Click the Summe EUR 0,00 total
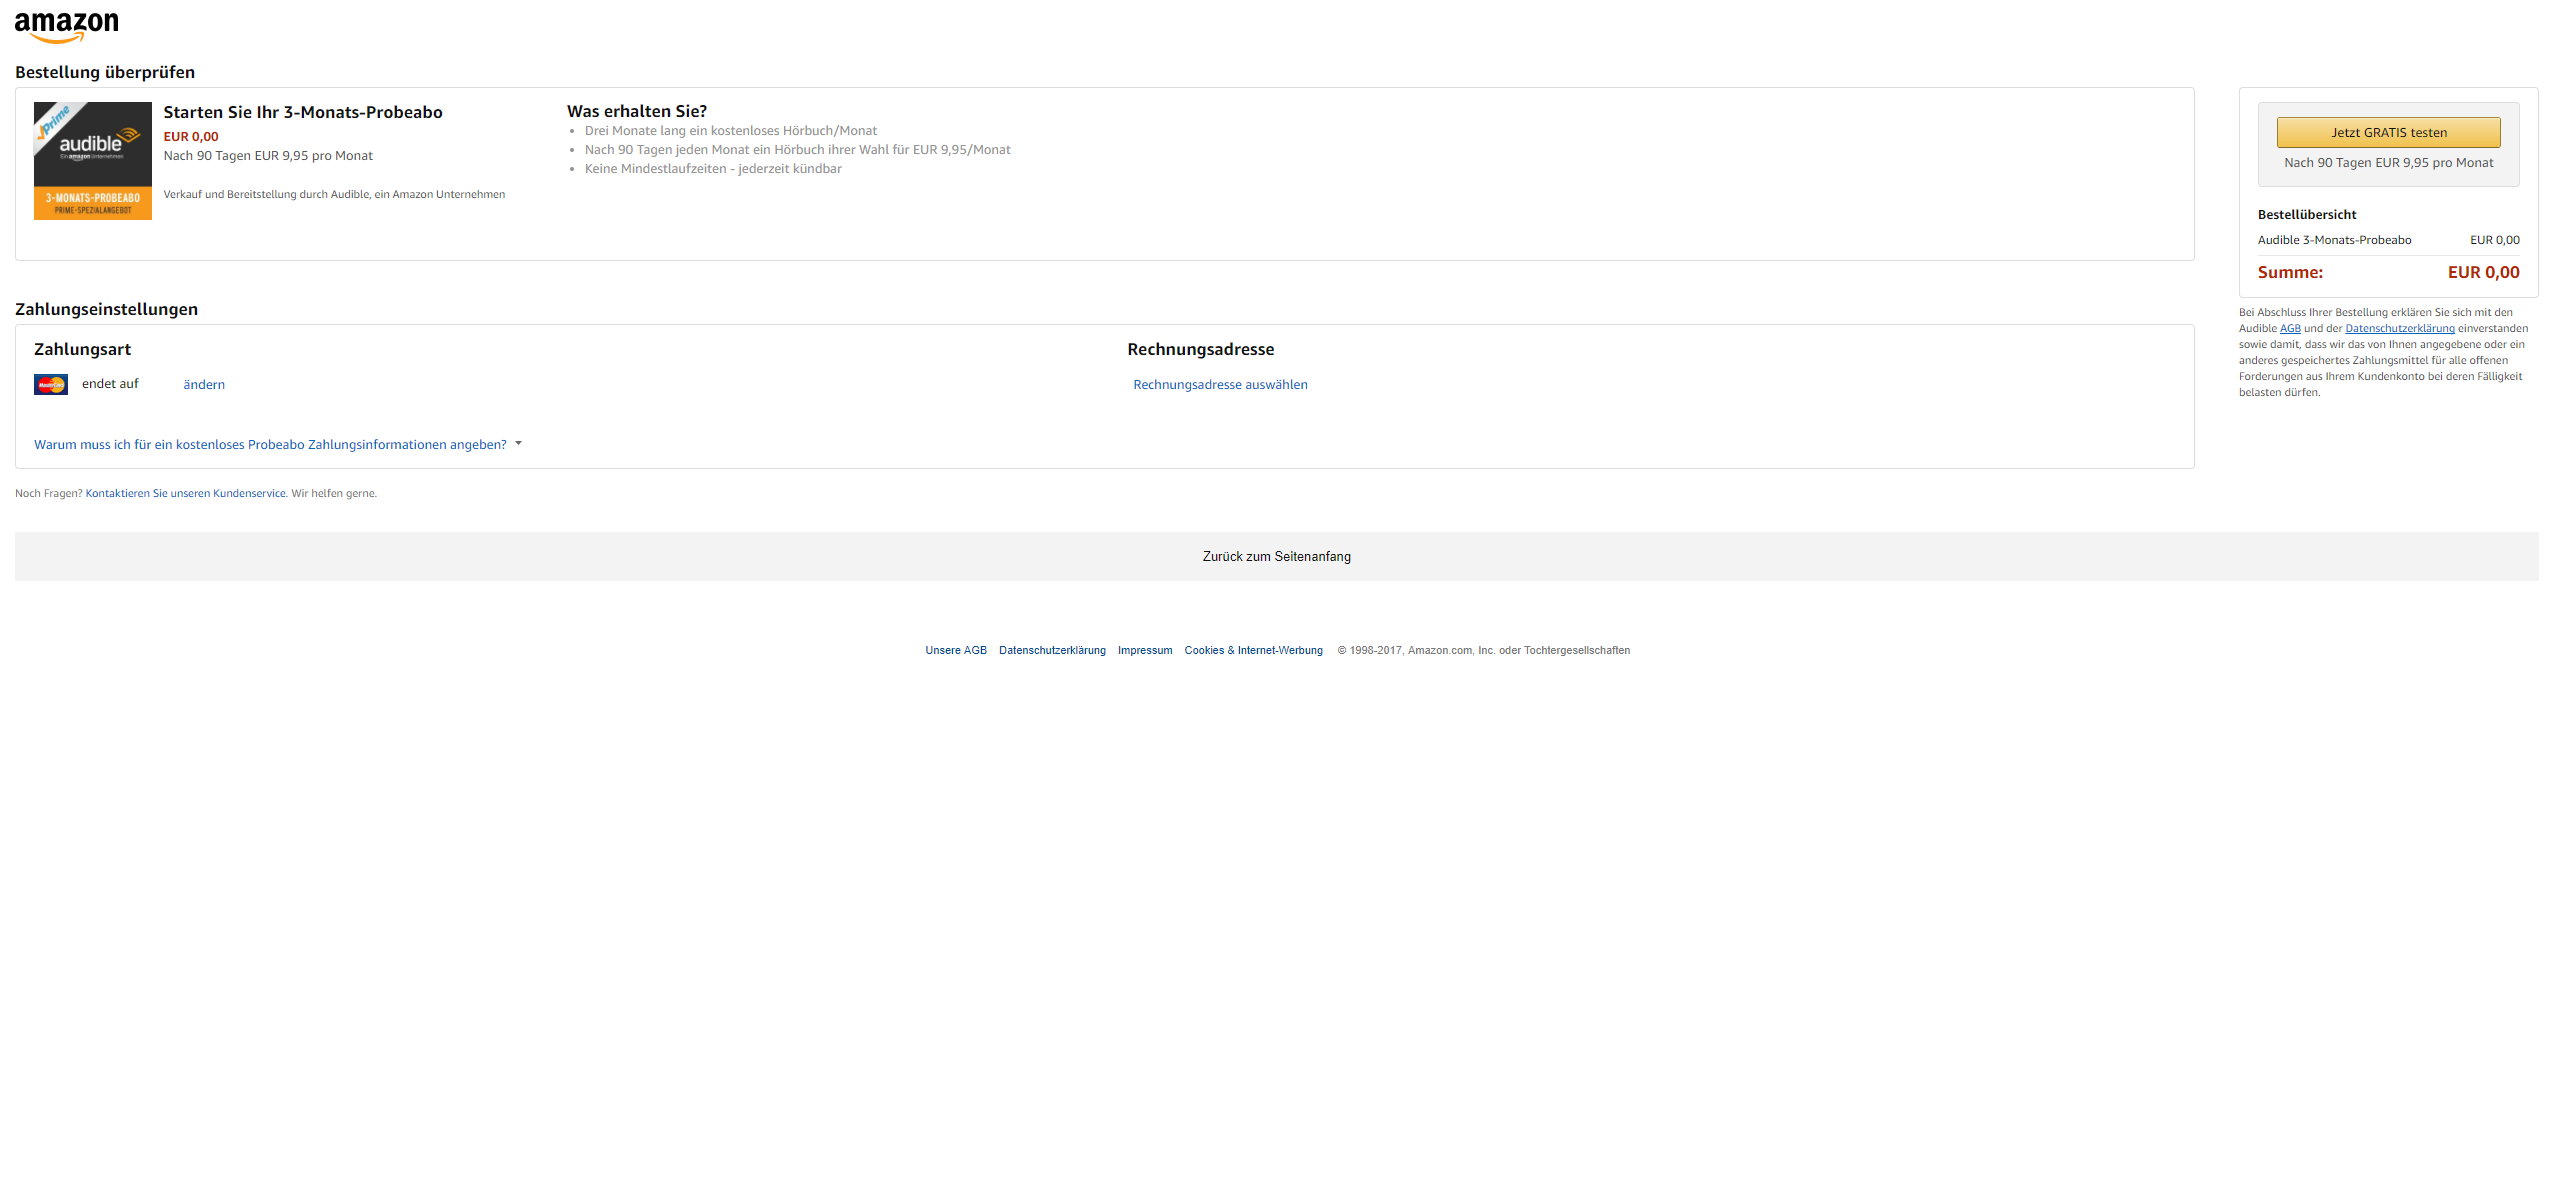 point(2483,272)
